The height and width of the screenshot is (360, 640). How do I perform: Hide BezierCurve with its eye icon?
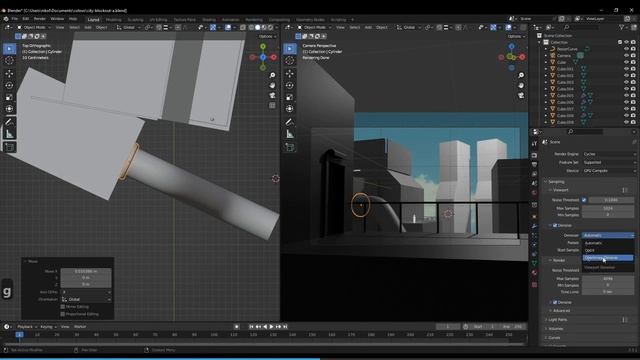point(626,49)
